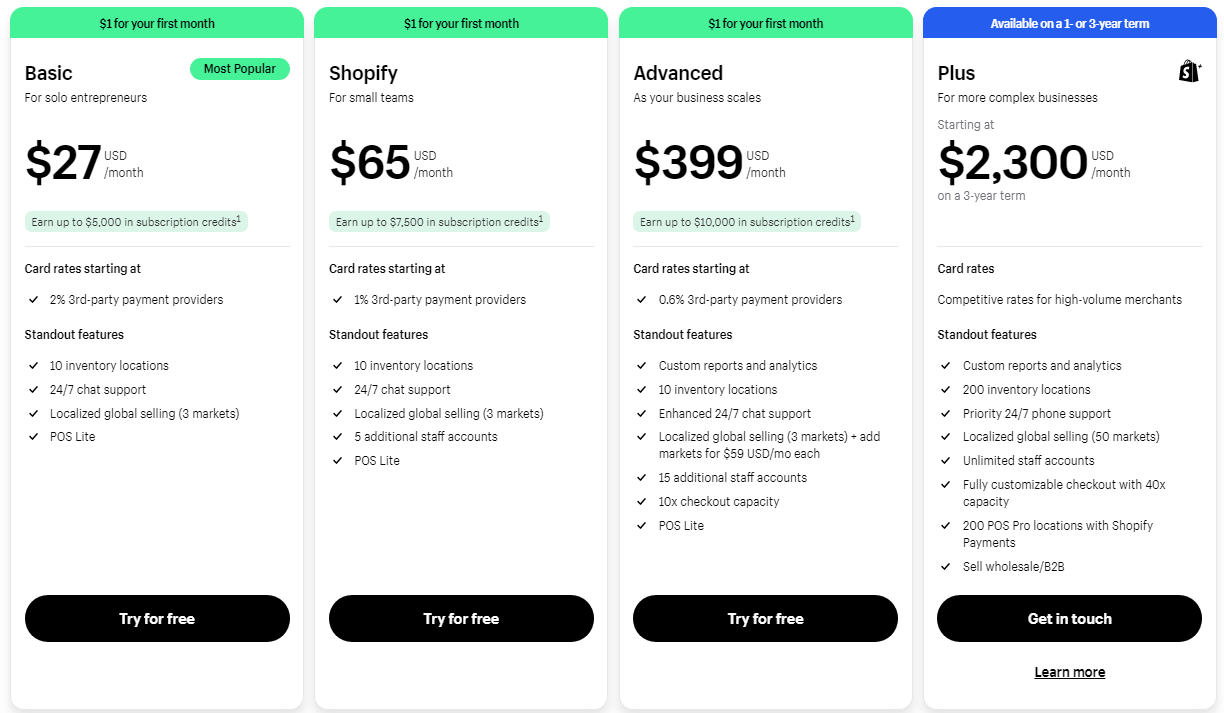
Task: Click checkmark beside 0.6% 3rd-party payment providers
Action: click(x=641, y=300)
